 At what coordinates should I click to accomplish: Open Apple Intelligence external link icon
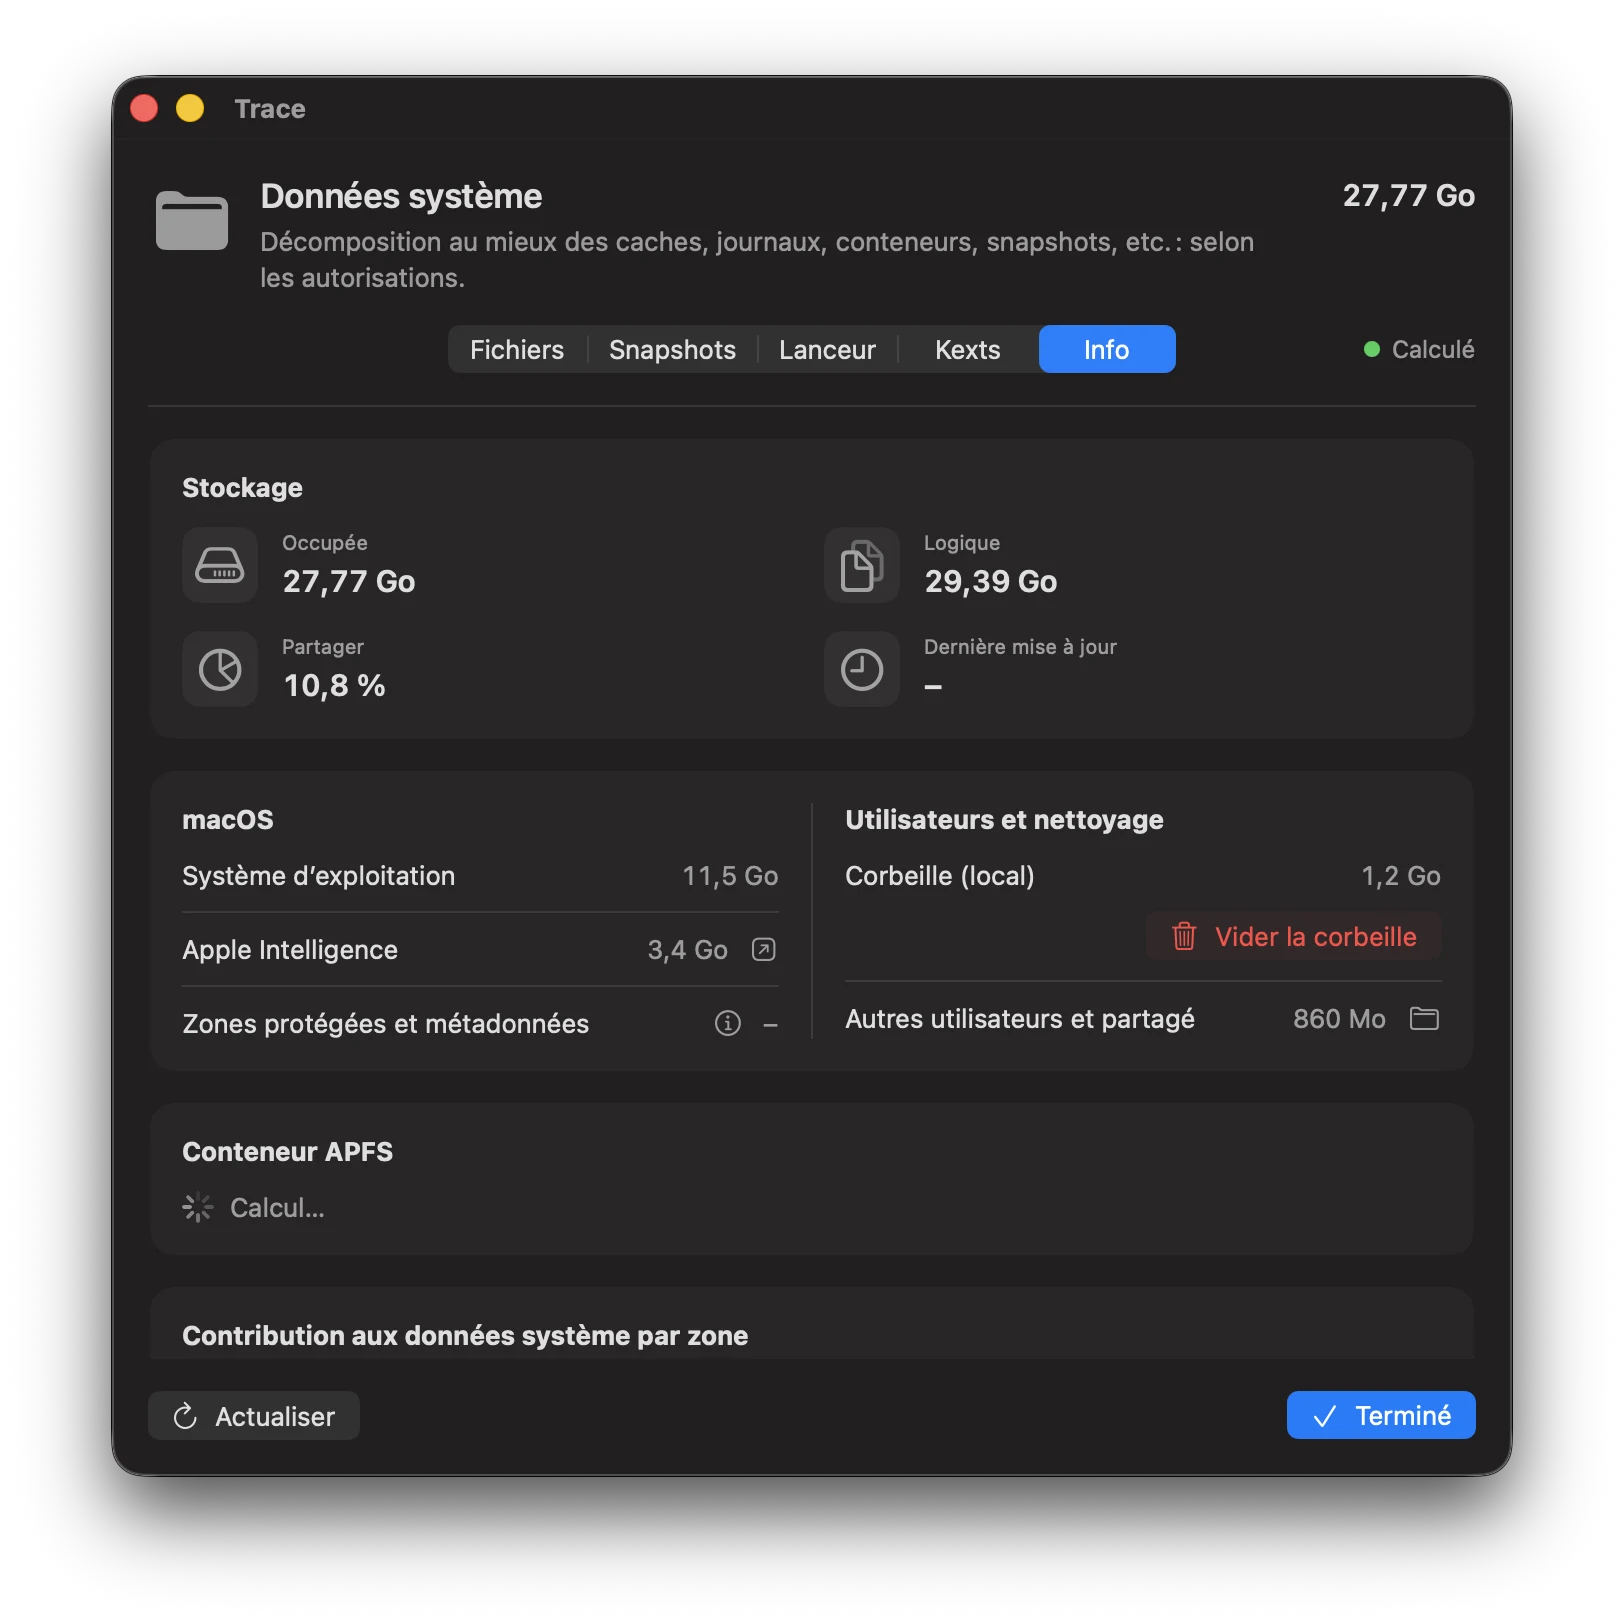coord(764,949)
